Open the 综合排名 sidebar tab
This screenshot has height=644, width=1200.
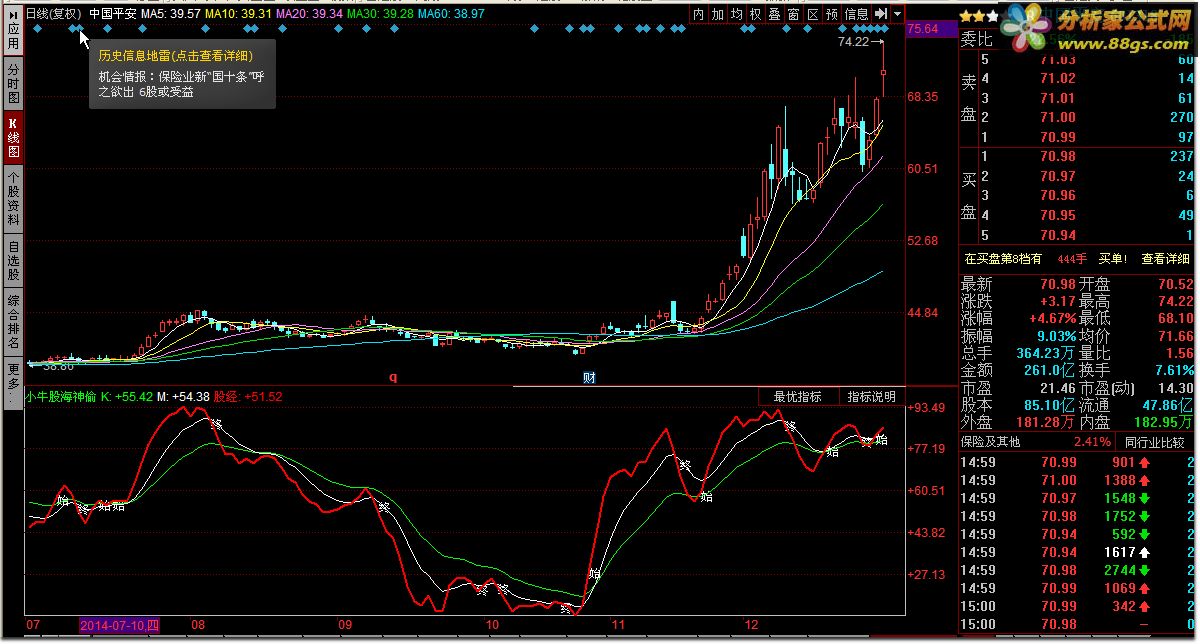click(x=13, y=322)
